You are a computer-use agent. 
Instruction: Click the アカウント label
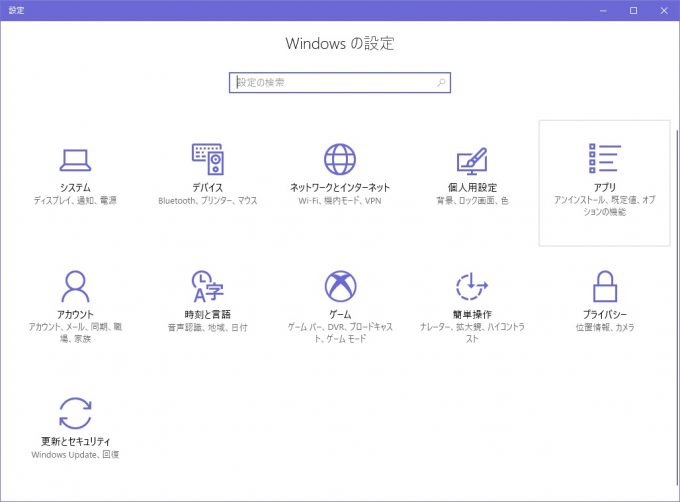click(75, 314)
